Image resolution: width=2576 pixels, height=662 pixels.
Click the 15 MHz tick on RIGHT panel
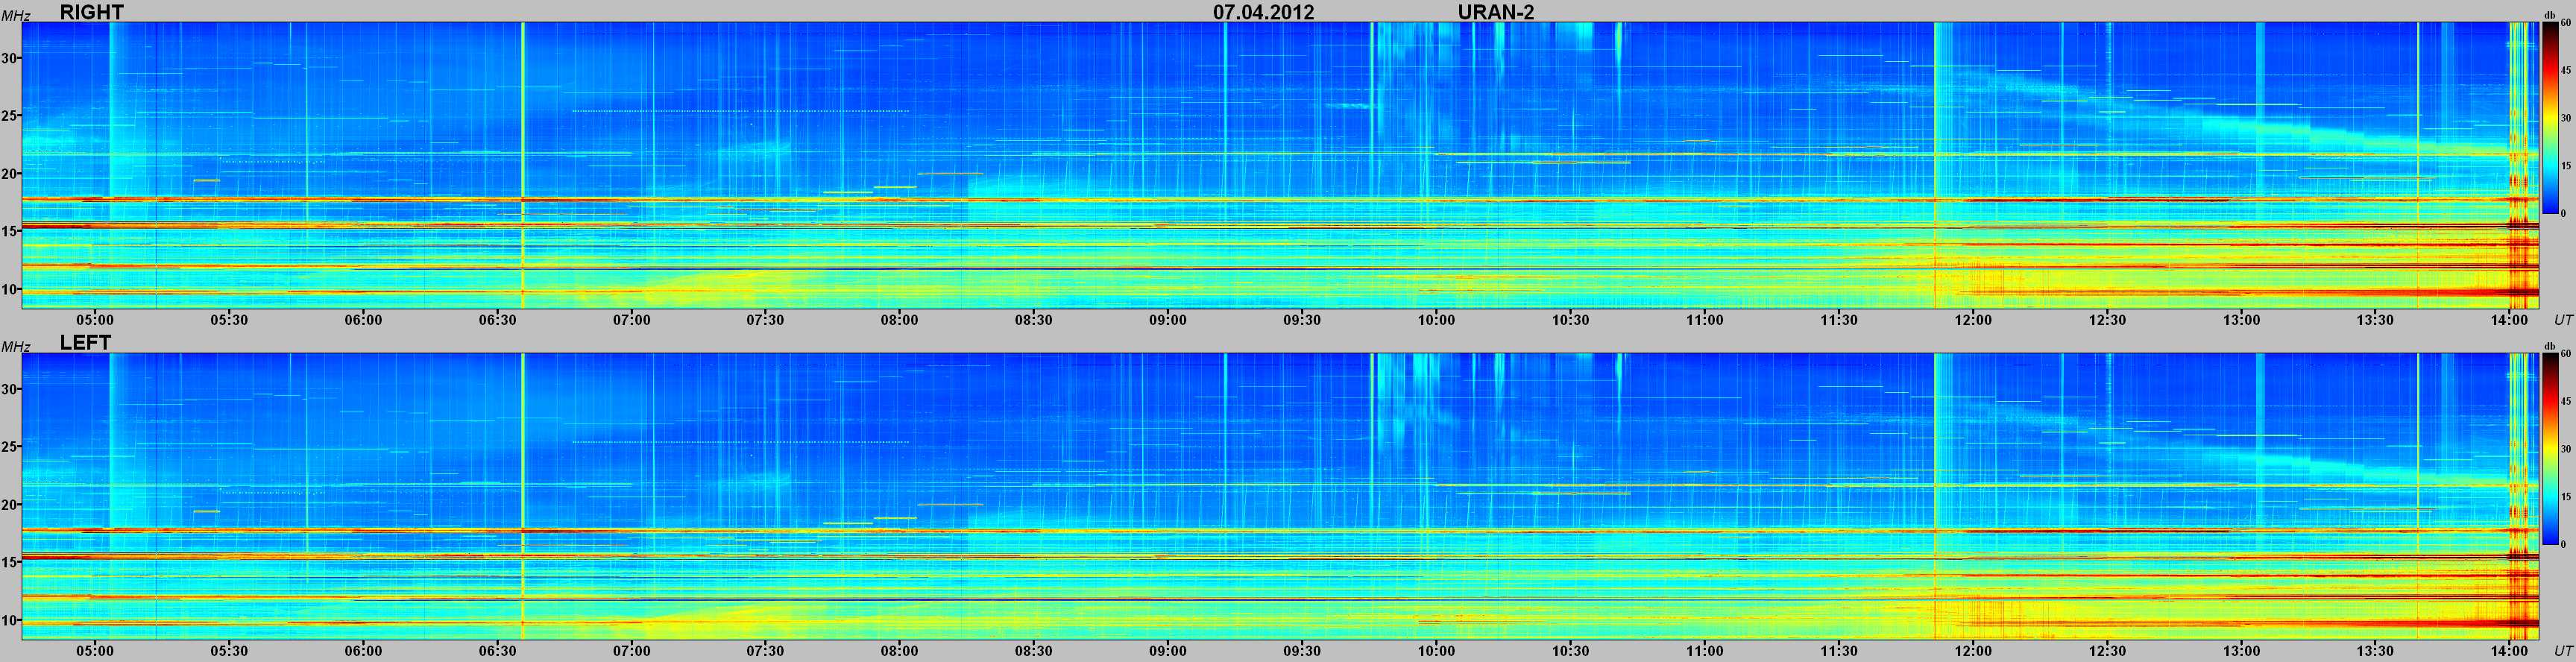point(10,232)
